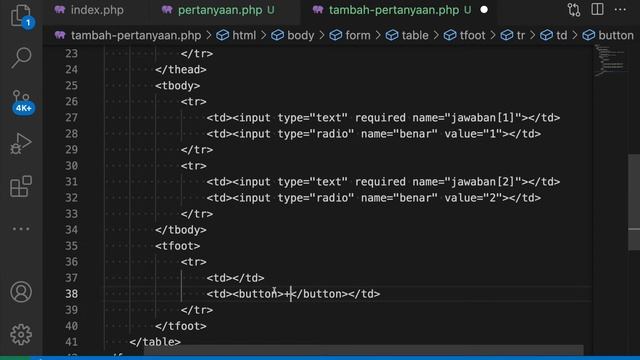Open editor More Actions ellipsis menu

coord(620,10)
